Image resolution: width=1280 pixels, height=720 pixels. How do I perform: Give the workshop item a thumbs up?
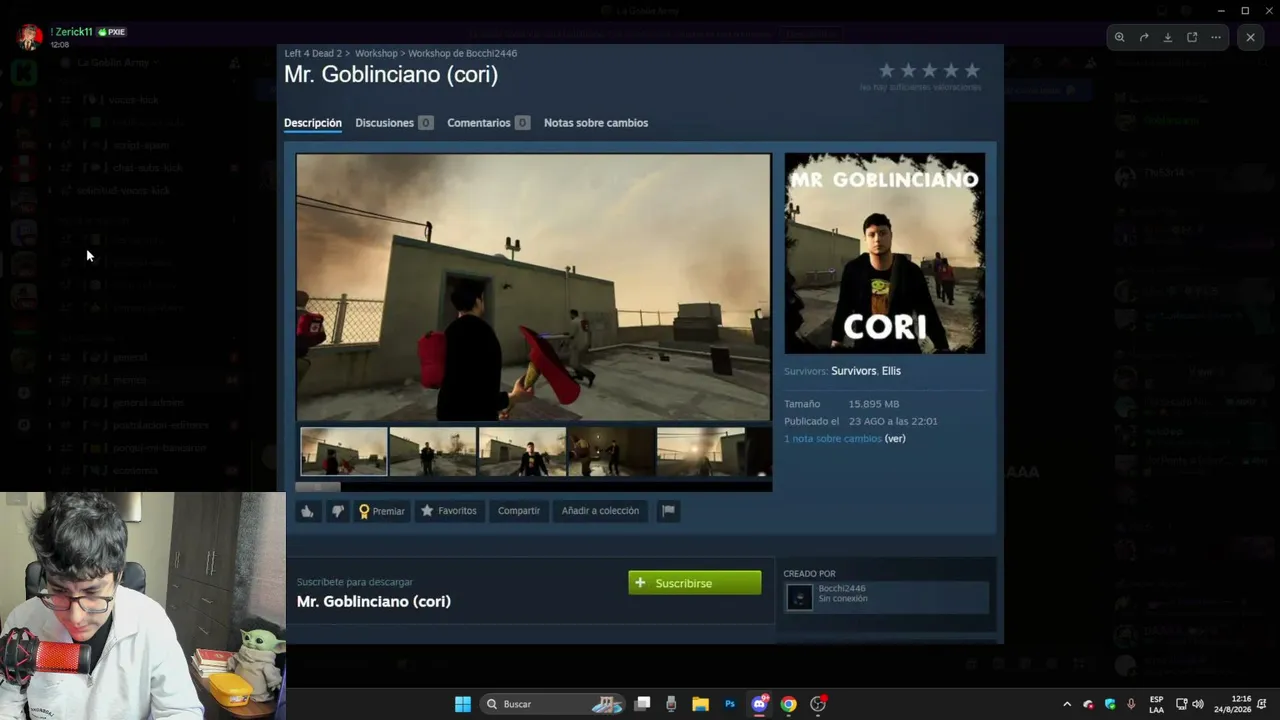click(308, 511)
